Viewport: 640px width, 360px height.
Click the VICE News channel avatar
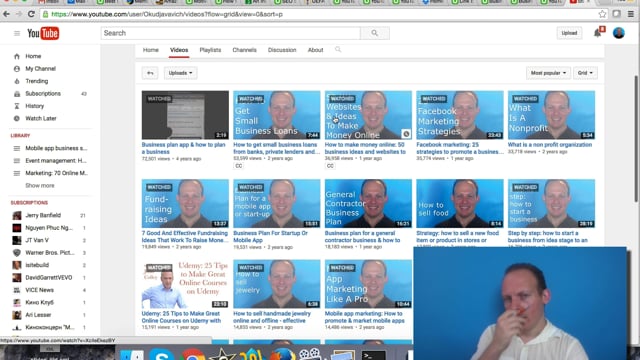tap(17, 290)
